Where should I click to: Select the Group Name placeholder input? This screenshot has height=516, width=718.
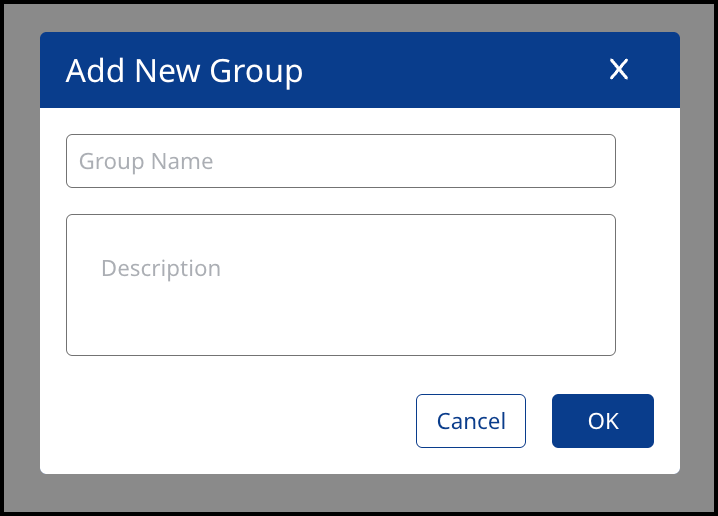(340, 161)
